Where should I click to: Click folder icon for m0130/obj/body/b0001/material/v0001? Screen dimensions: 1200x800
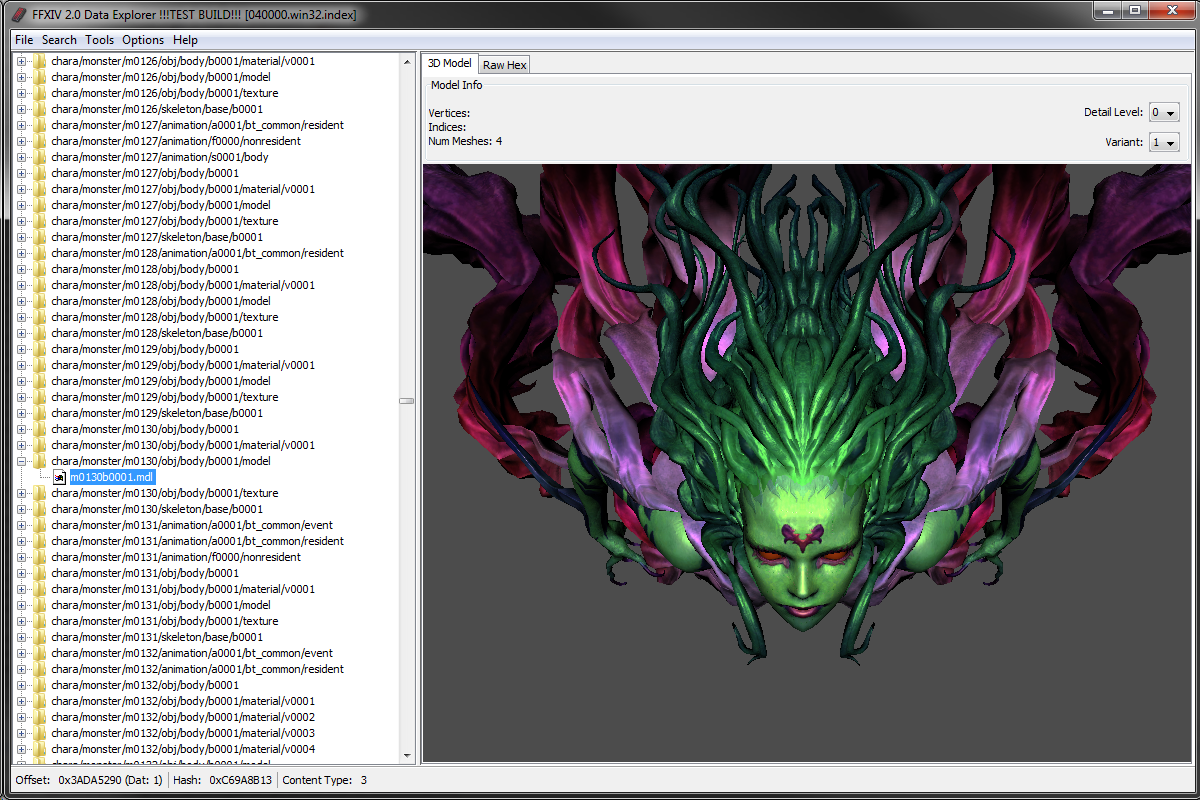point(40,445)
